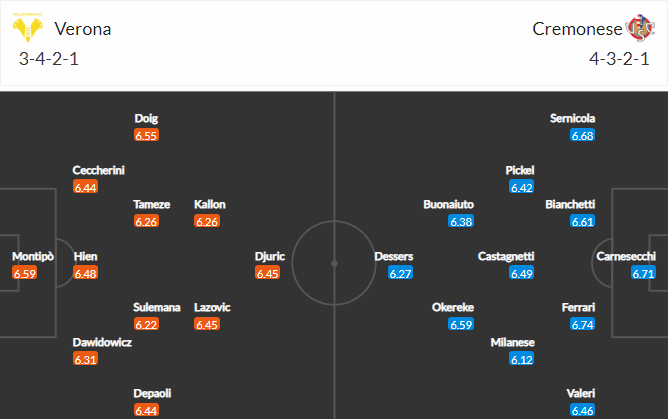This screenshot has height=419, width=668.
Task: Click the Cremonese club crest icon
Action: 640,28
